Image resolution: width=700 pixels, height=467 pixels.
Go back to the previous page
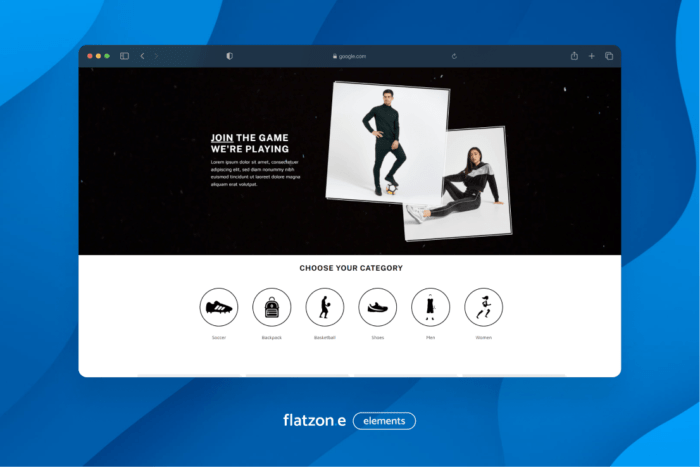coord(142,56)
